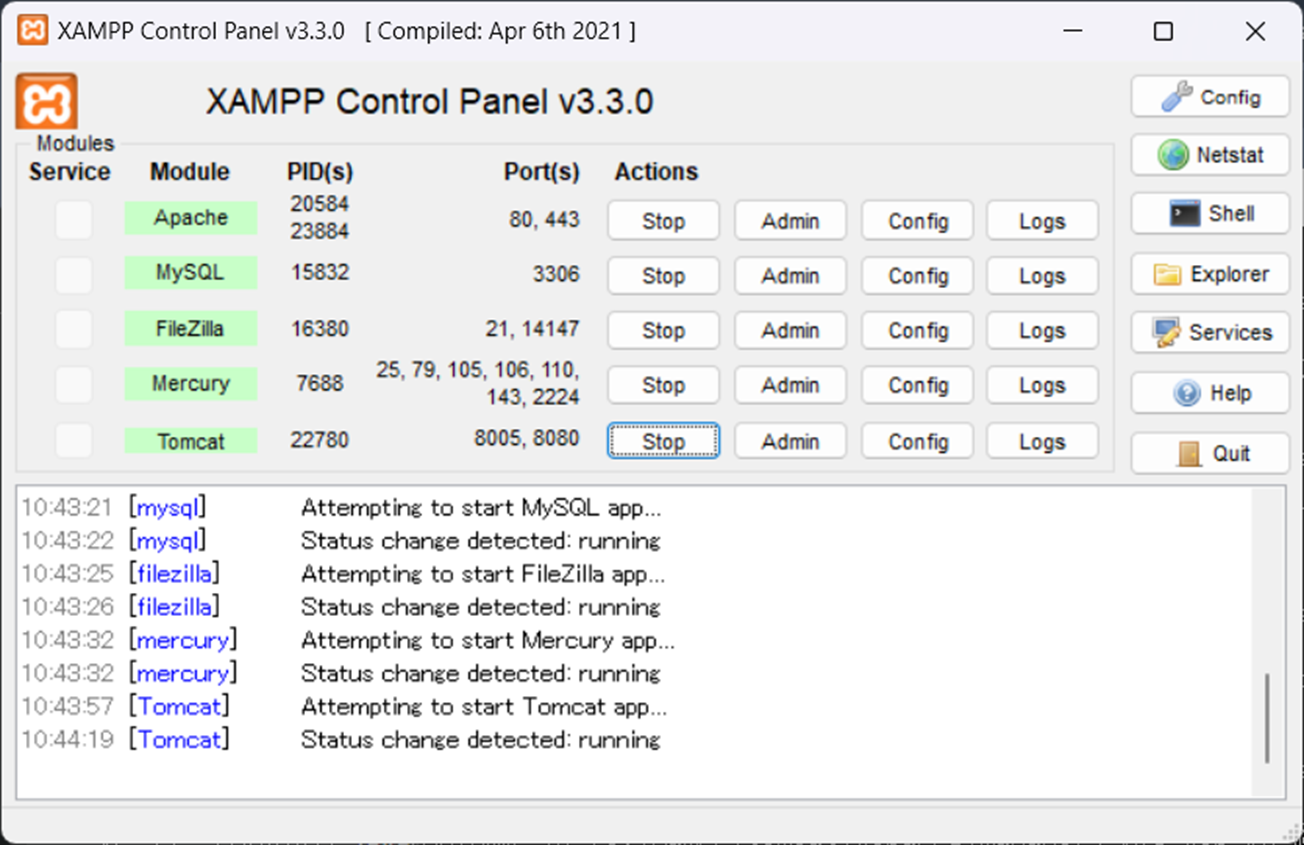Stop the Tomcat module
The width and height of the screenshot is (1304, 845).
pyautogui.click(x=662, y=440)
